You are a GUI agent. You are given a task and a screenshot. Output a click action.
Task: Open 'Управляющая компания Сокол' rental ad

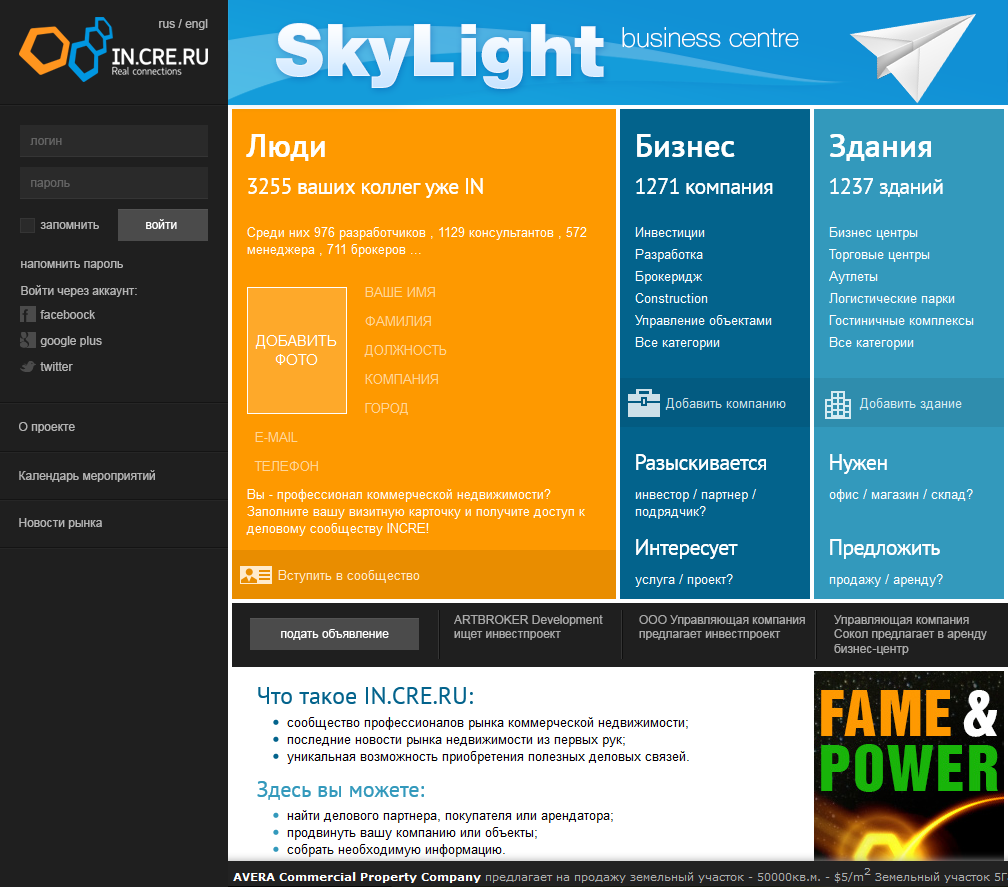(910, 634)
